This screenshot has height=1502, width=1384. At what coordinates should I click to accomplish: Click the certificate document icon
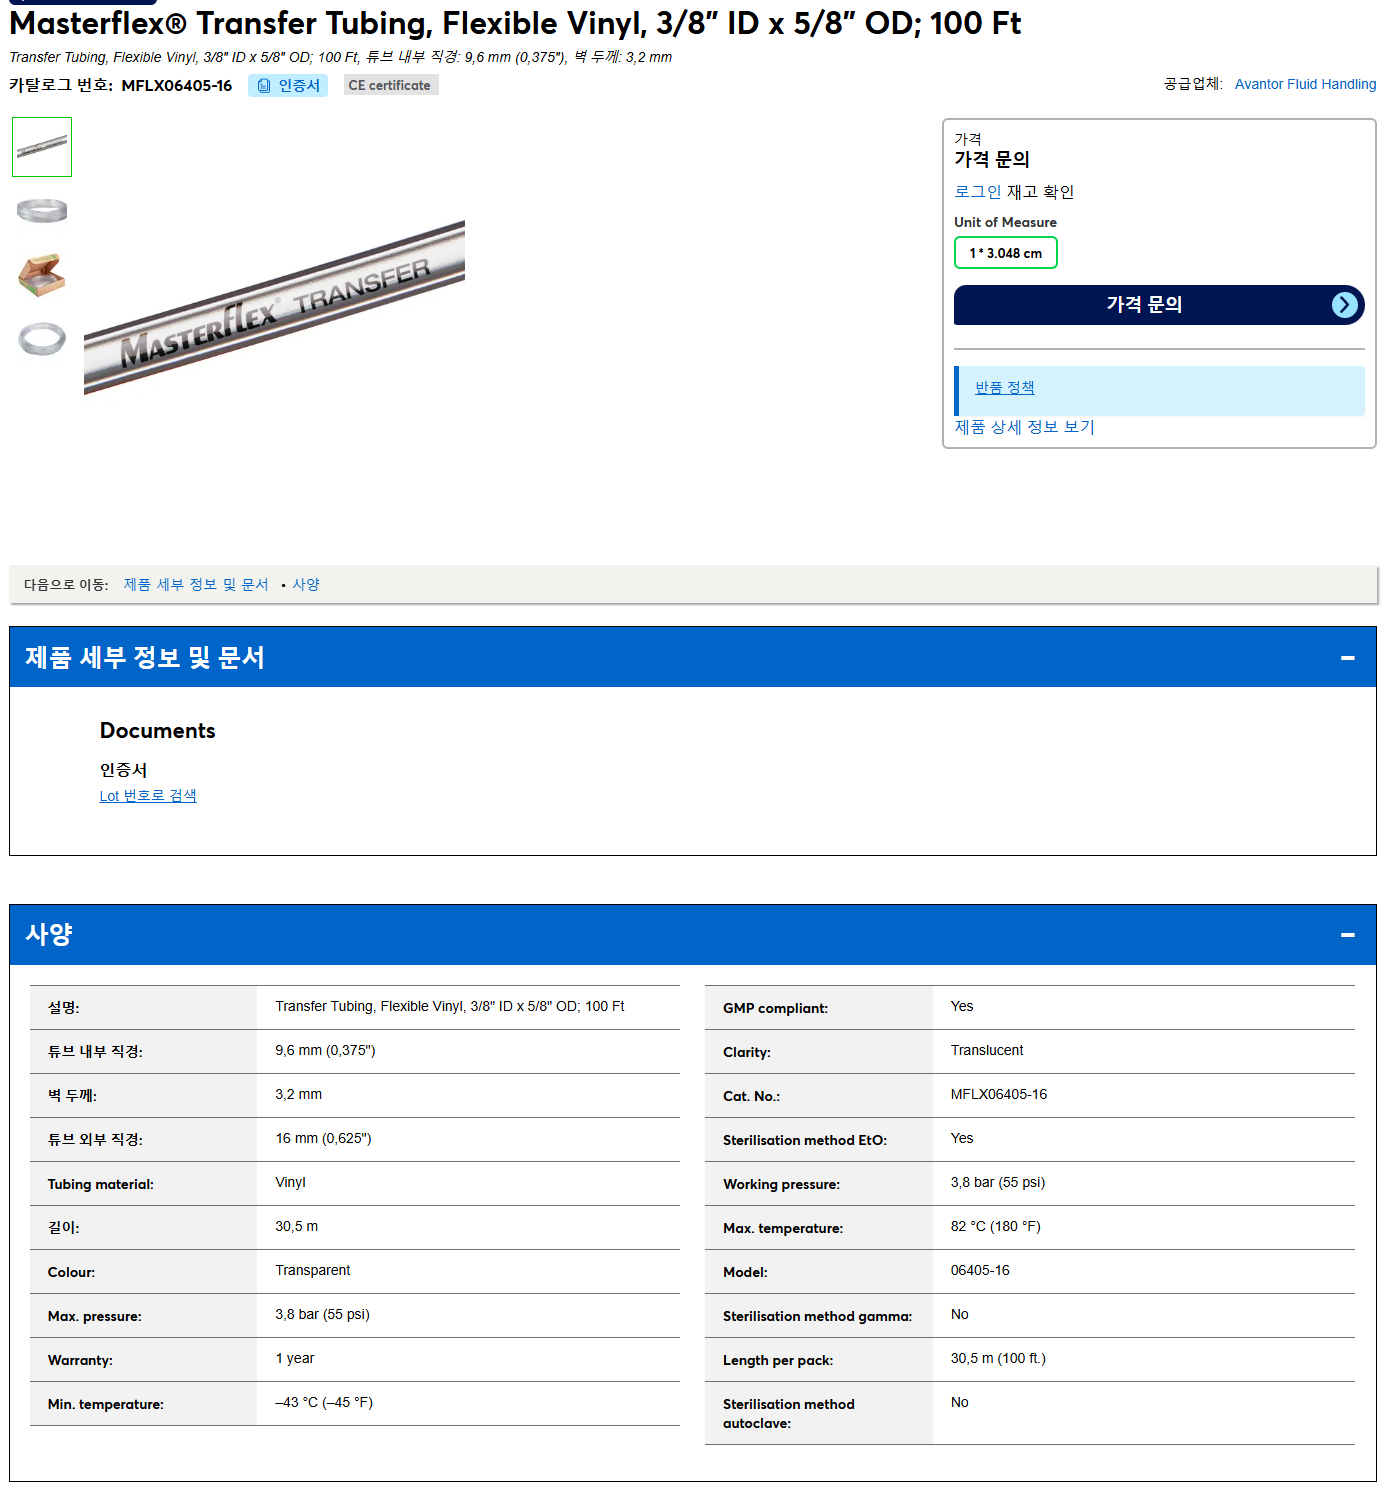tap(264, 86)
